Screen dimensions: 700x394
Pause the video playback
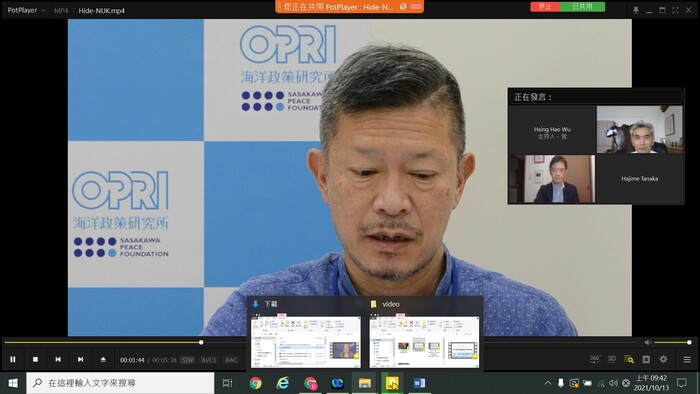coord(12,359)
